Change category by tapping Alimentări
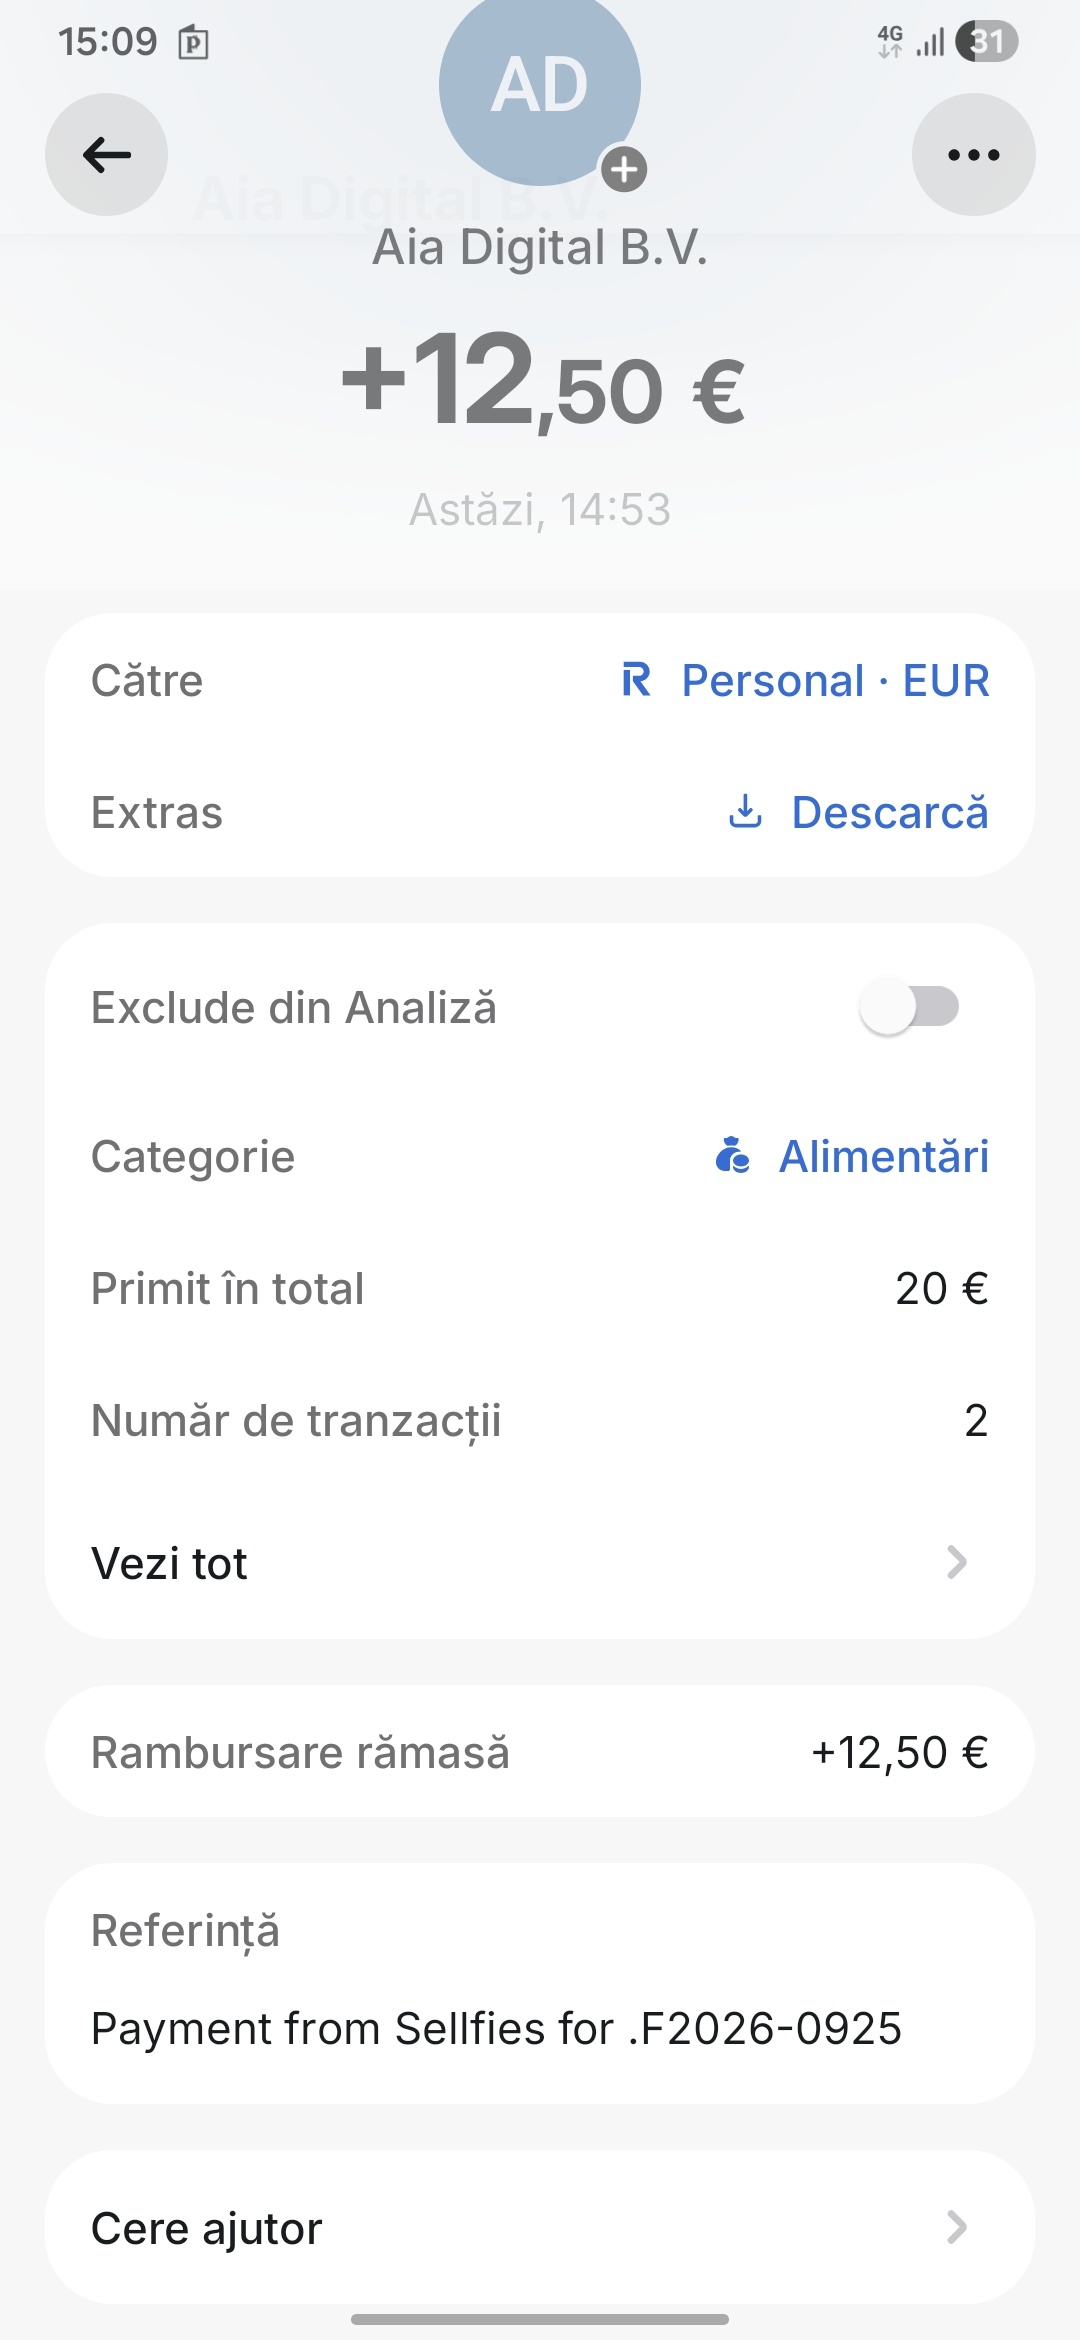 click(x=883, y=1156)
